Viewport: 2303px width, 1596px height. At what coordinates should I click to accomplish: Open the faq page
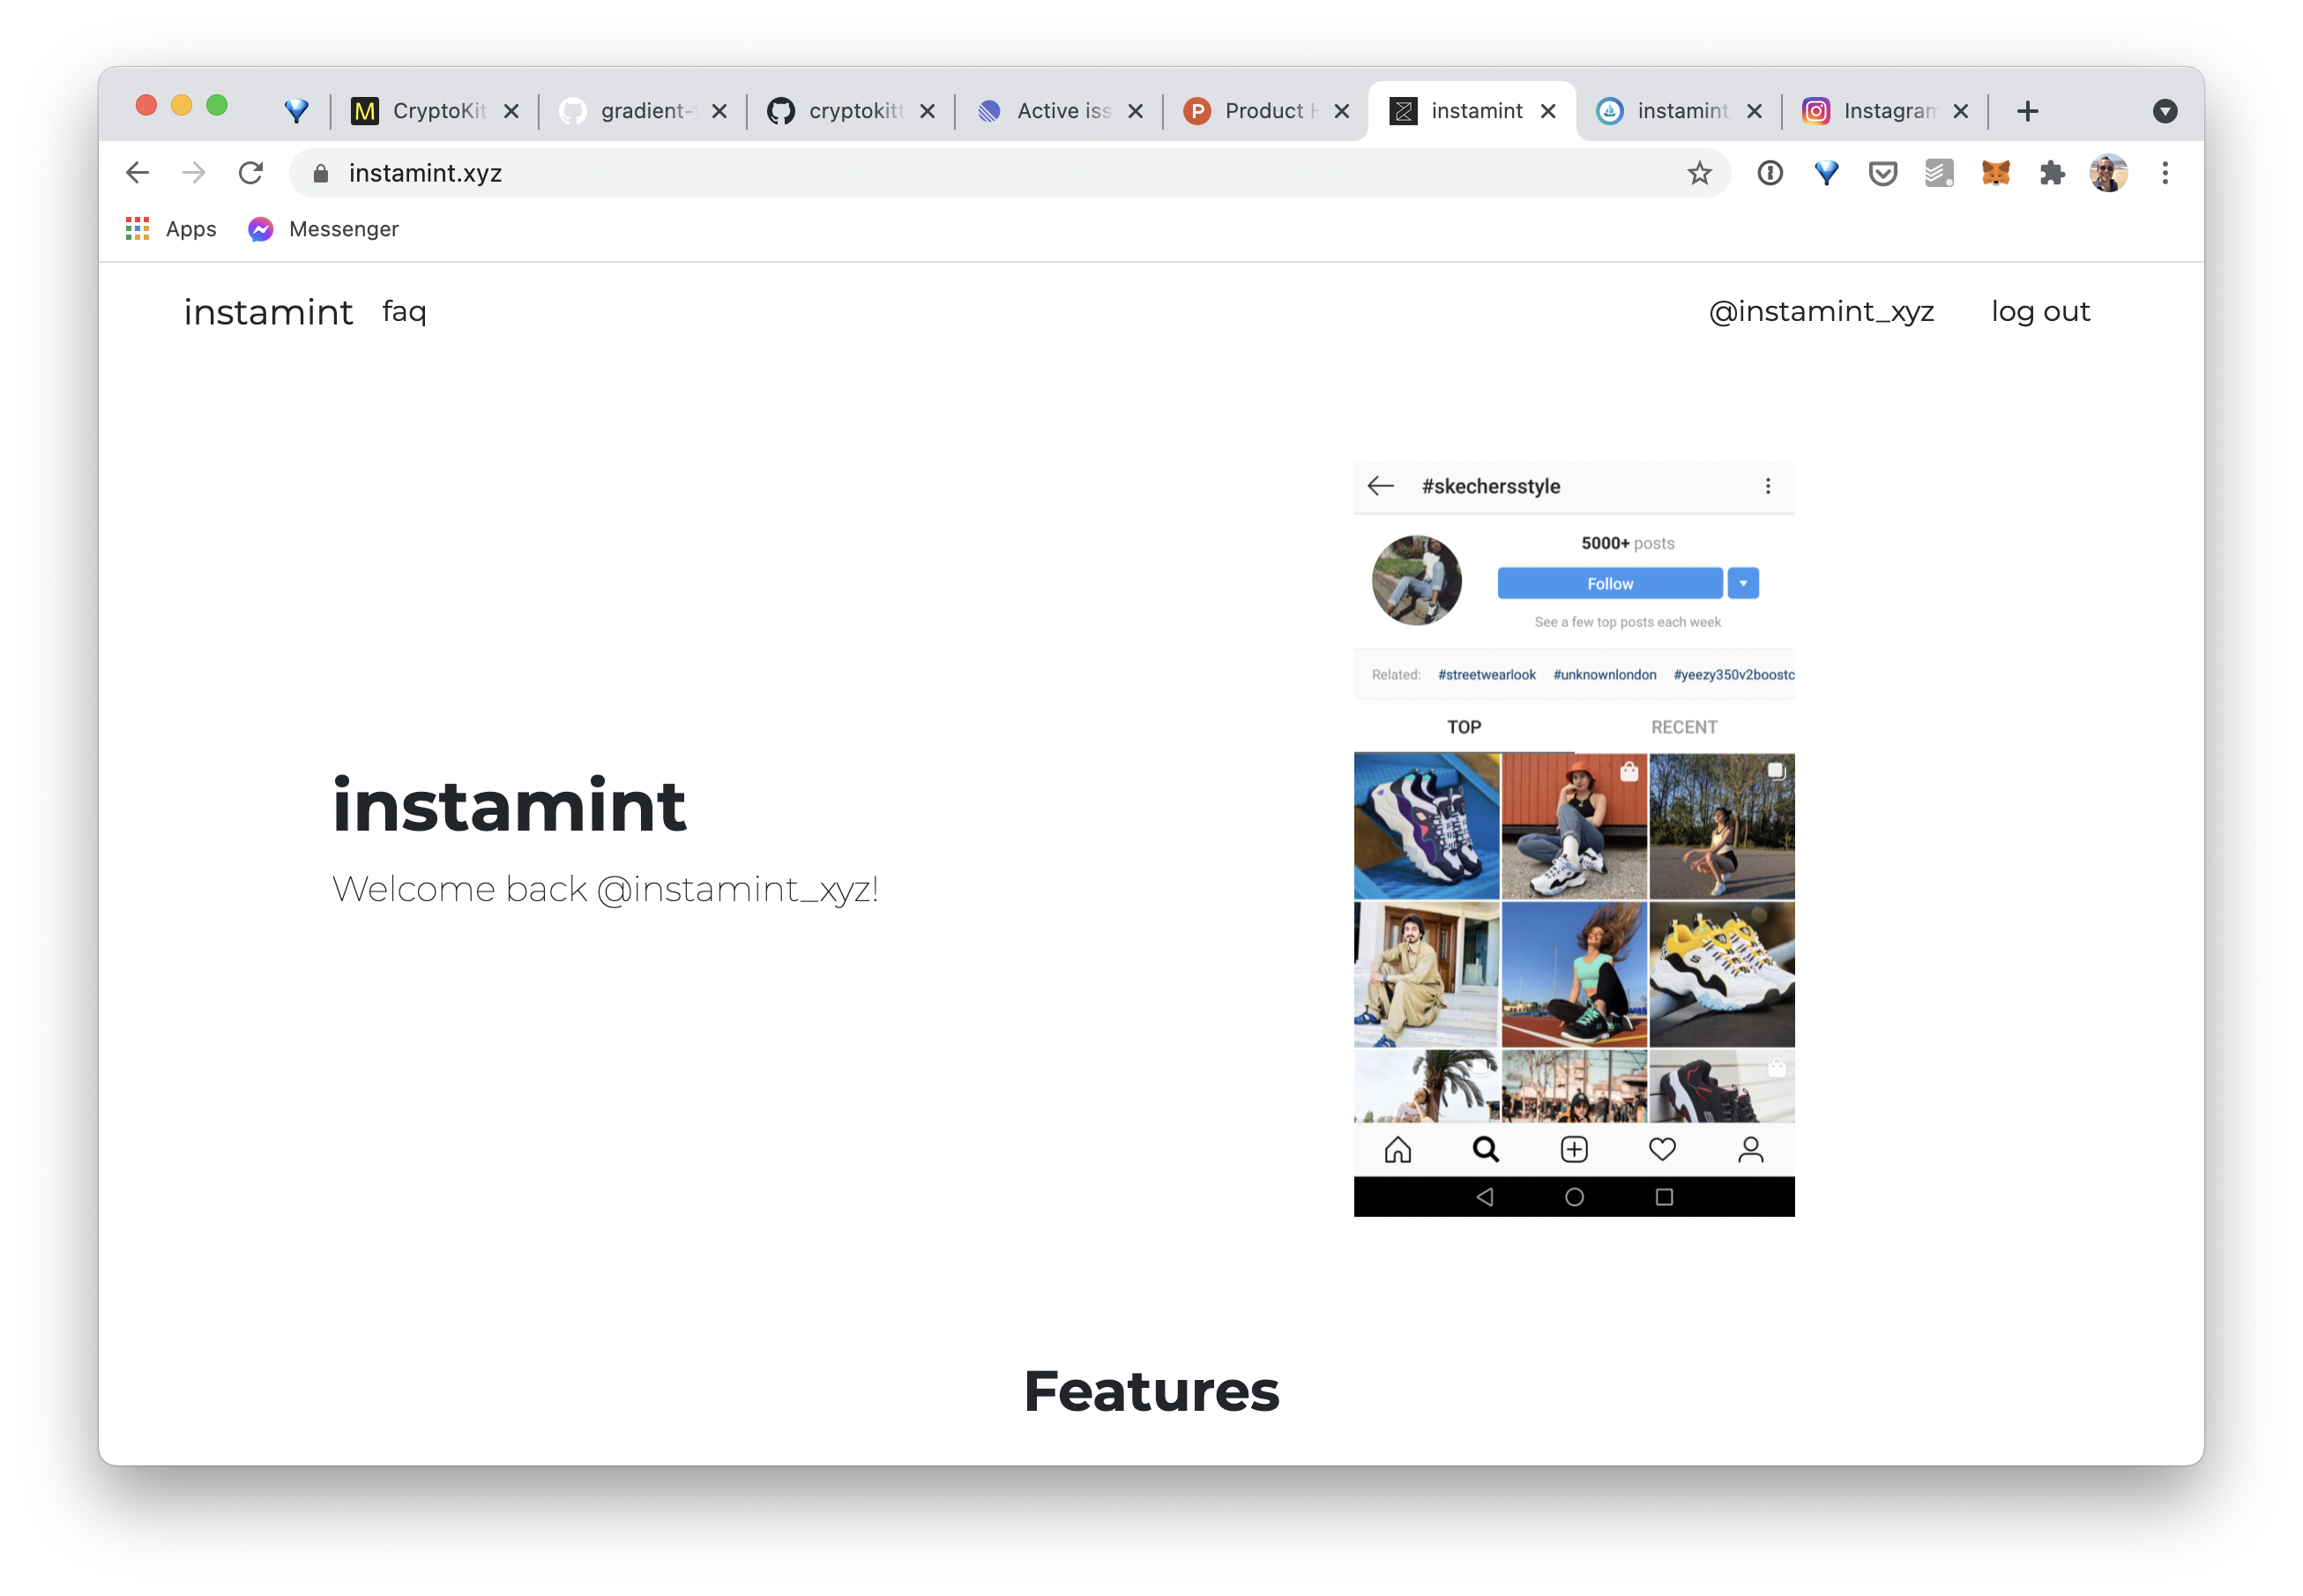click(404, 311)
